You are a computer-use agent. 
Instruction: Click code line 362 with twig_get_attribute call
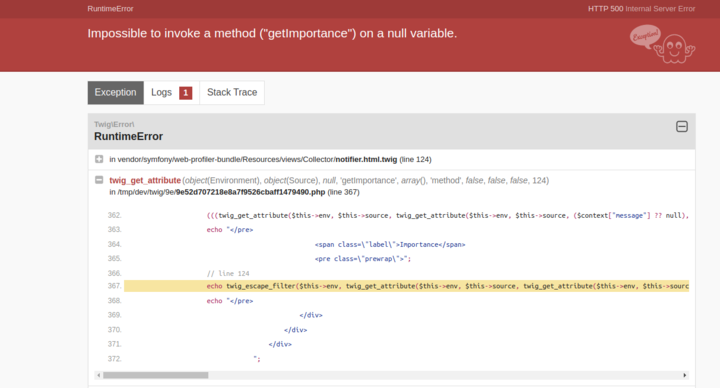point(406,215)
